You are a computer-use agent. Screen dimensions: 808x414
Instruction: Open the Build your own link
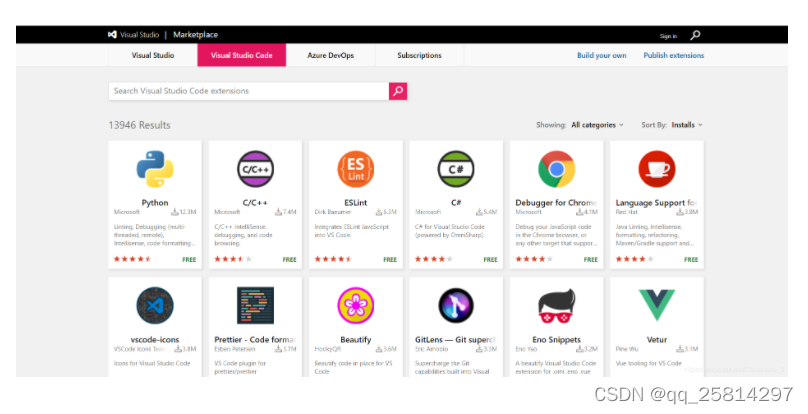click(x=602, y=55)
